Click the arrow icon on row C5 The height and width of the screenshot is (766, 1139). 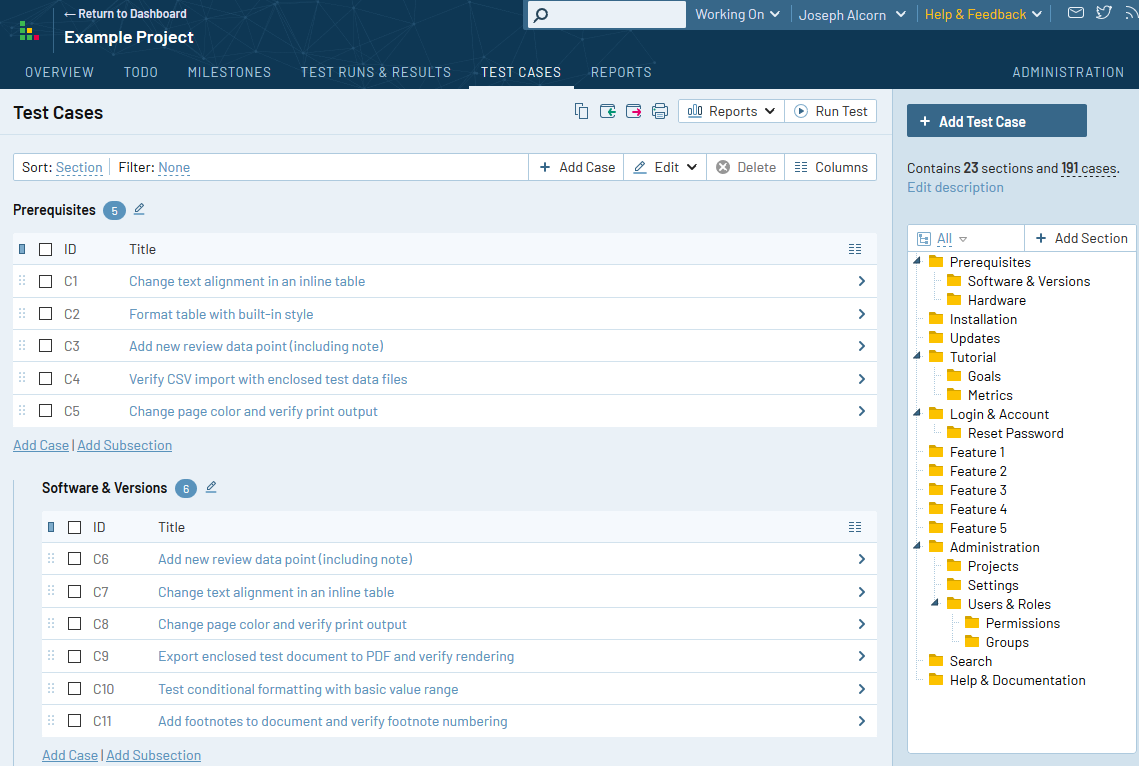[x=862, y=411]
